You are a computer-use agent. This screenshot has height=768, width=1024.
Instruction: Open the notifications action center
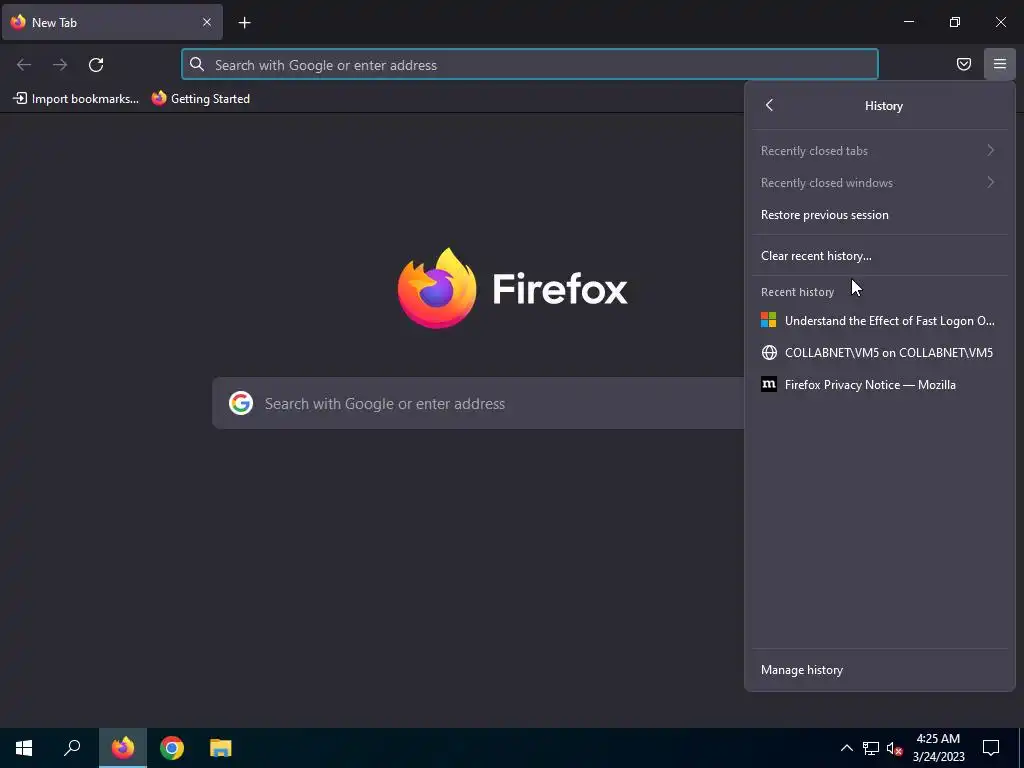click(x=991, y=748)
